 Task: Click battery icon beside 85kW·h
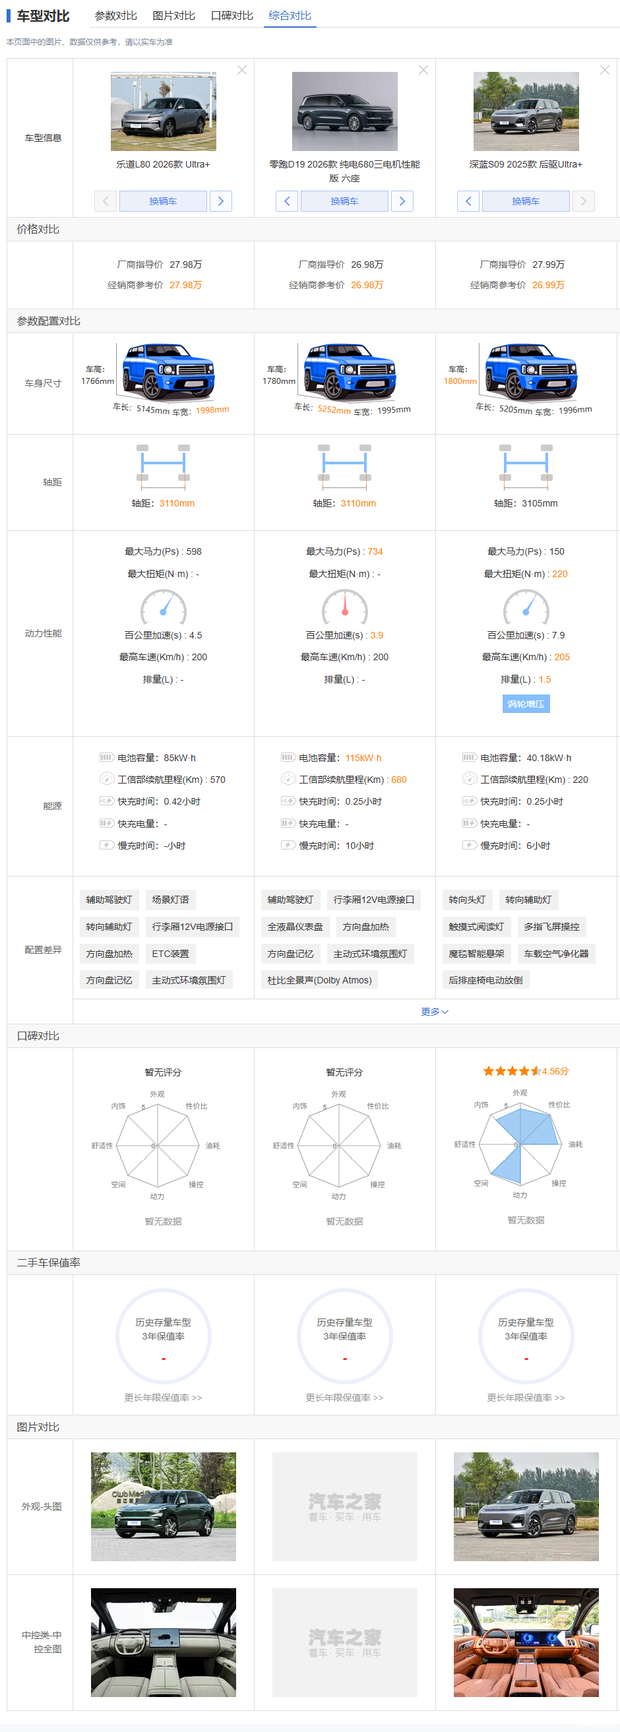pos(106,757)
